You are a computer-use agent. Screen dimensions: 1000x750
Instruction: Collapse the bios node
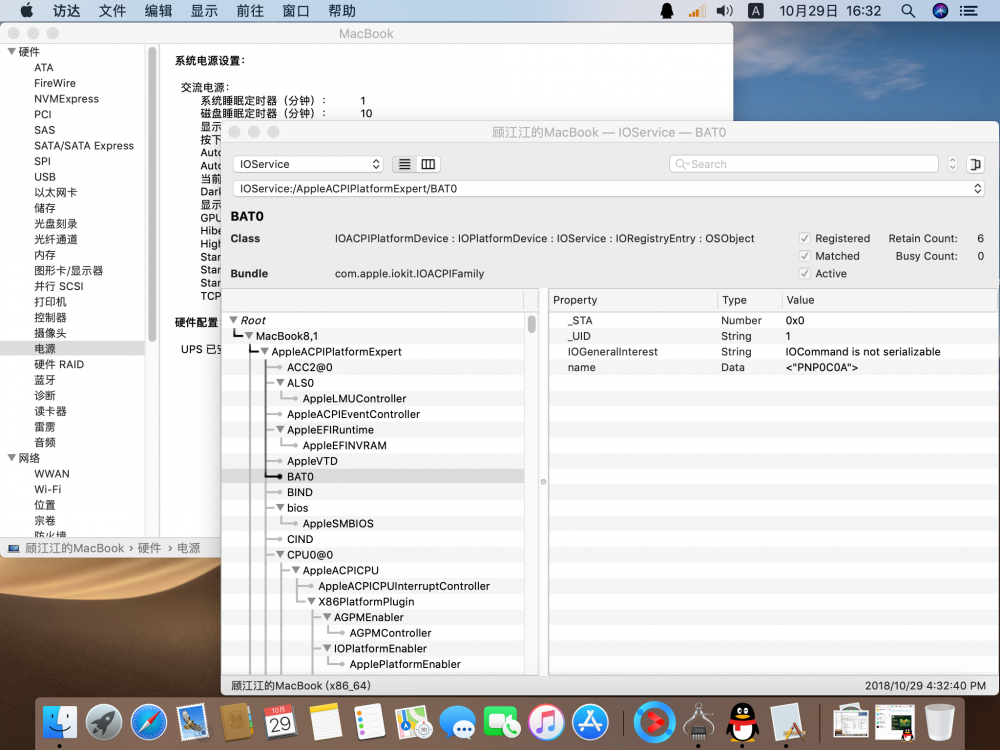(280, 508)
